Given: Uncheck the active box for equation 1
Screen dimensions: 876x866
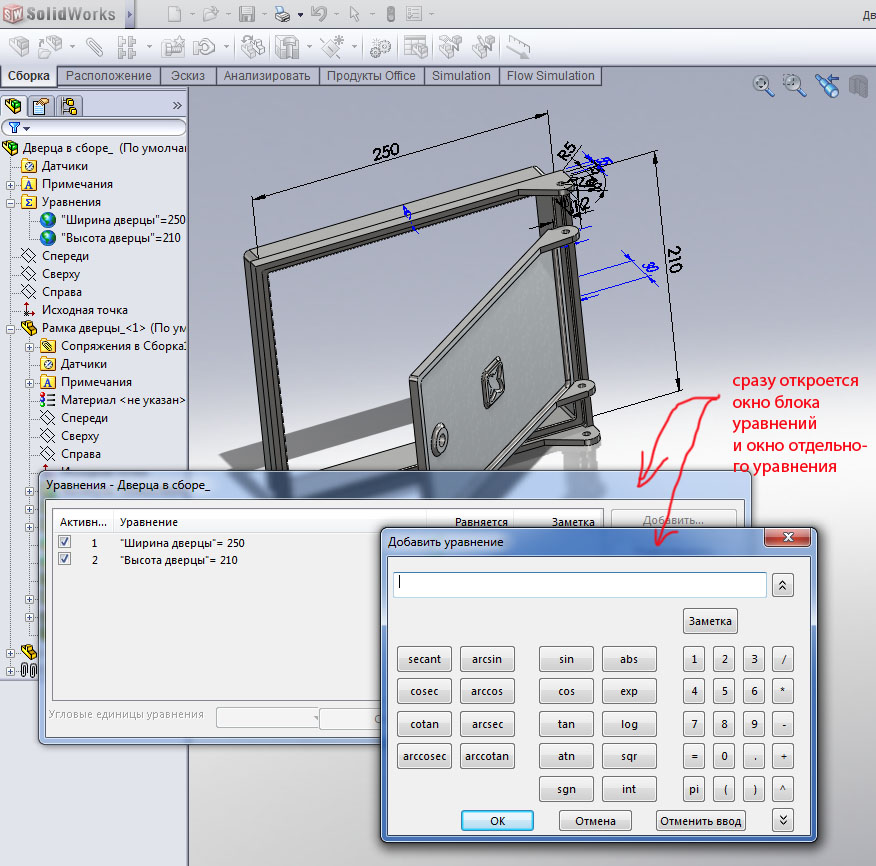Looking at the screenshot, I should [65, 542].
